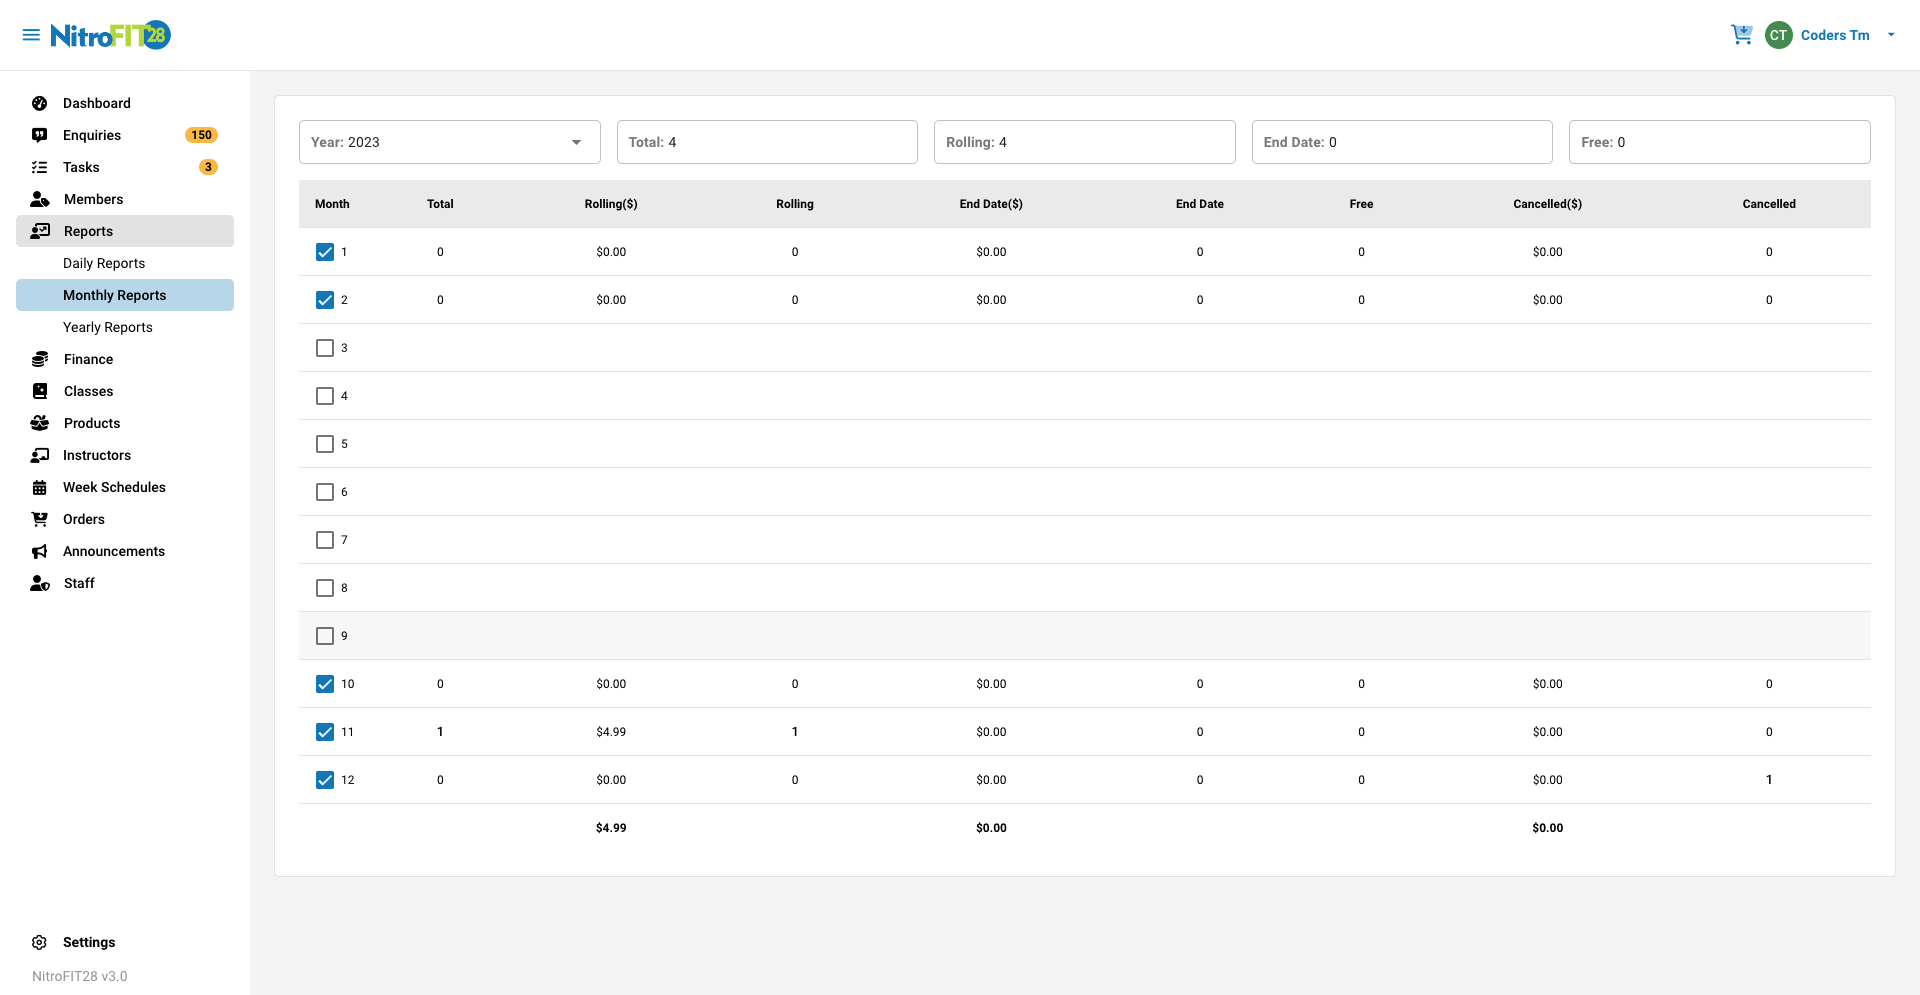This screenshot has width=1920, height=995.
Task: Click the Total: 4 field
Action: 767,142
